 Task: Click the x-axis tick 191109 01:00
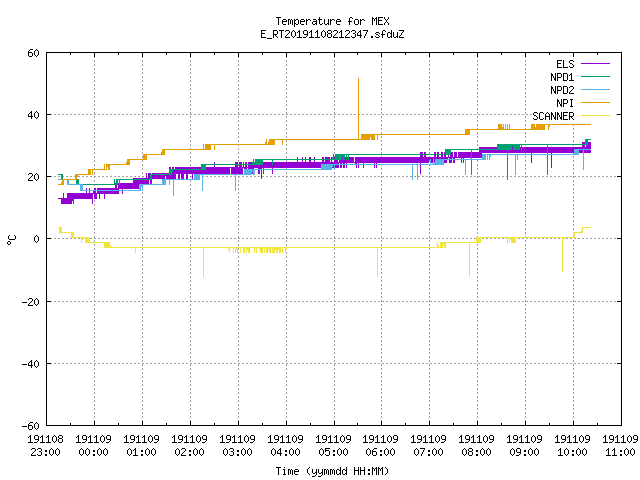pos(141,446)
